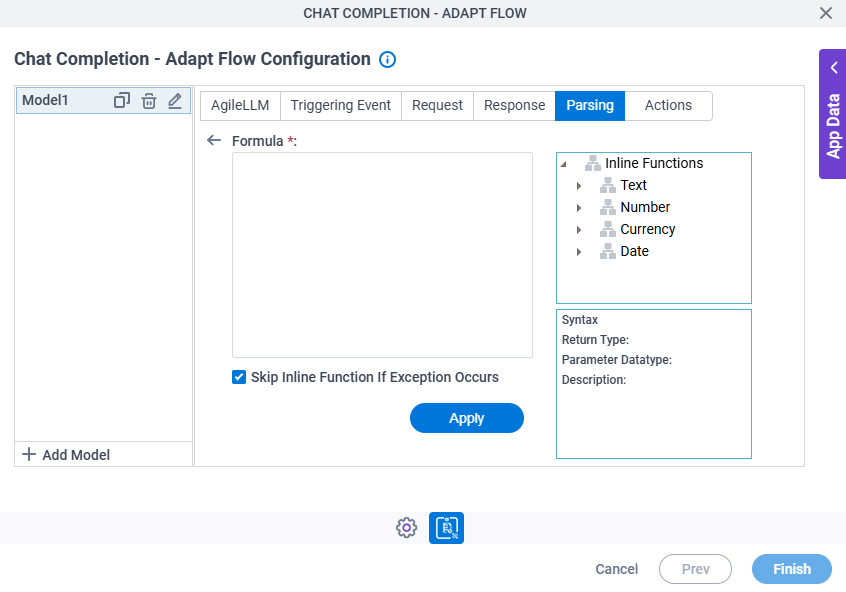Click the Currency category folder icon
The width and height of the screenshot is (846, 592).
[608, 229]
